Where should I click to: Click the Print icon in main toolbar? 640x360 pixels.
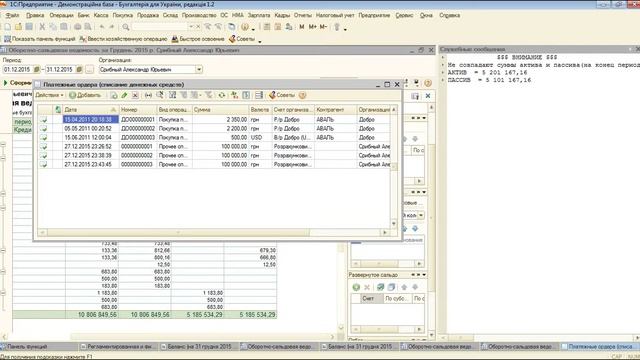[77, 27]
